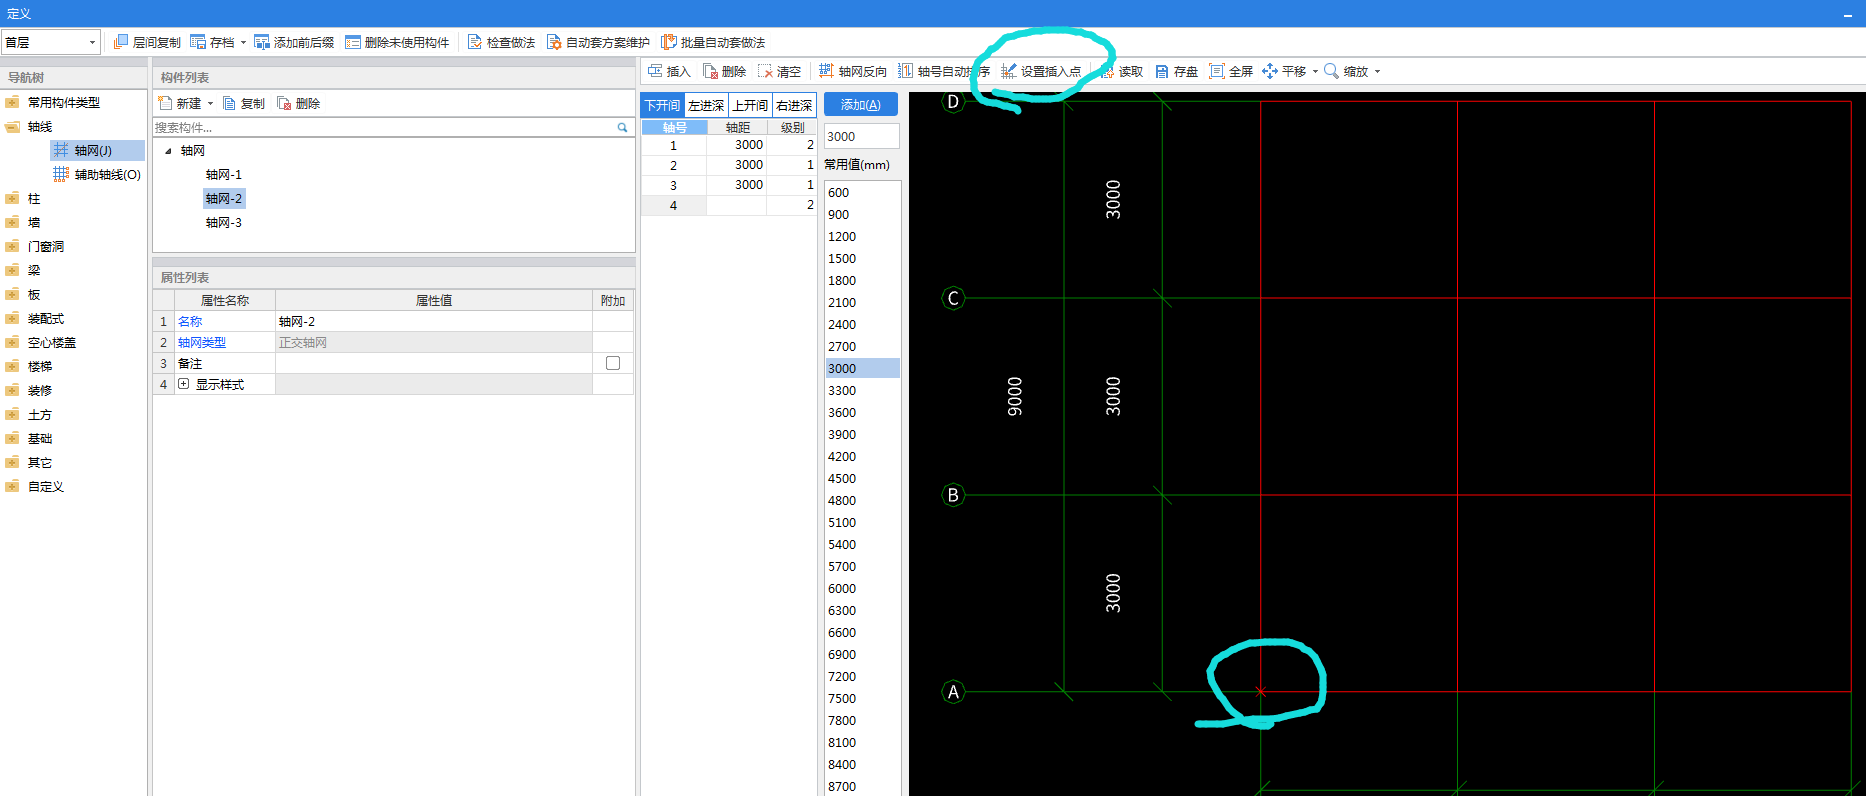The image size is (1866, 796).
Task: Click 删除 in the axis editing toolbar
Action: coord(724,71)
